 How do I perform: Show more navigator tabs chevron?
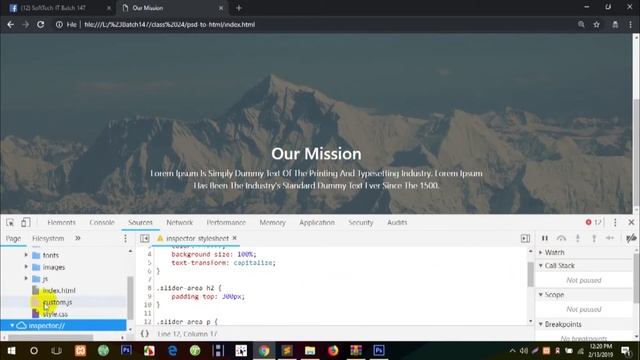point(78,238)
